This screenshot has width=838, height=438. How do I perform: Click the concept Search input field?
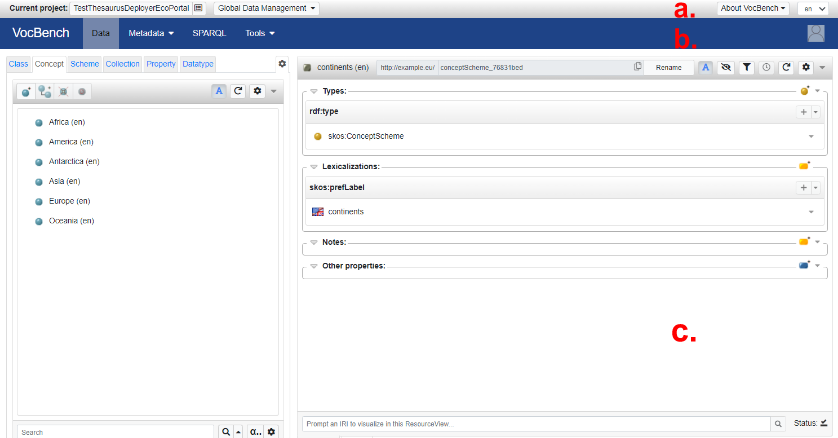(115, 432)
